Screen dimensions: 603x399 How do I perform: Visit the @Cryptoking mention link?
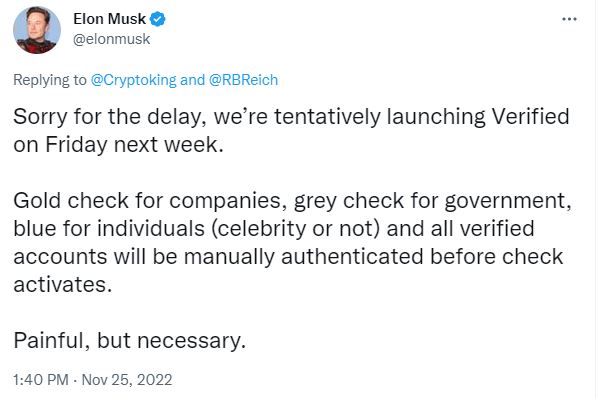(133, 80)
